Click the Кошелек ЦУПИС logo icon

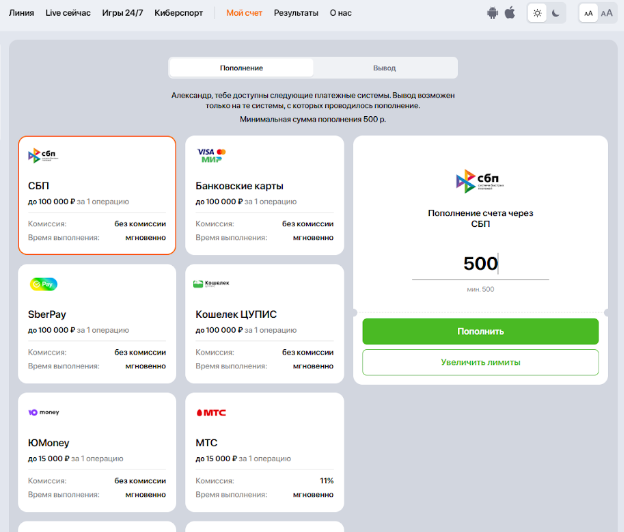coord(211,284)
